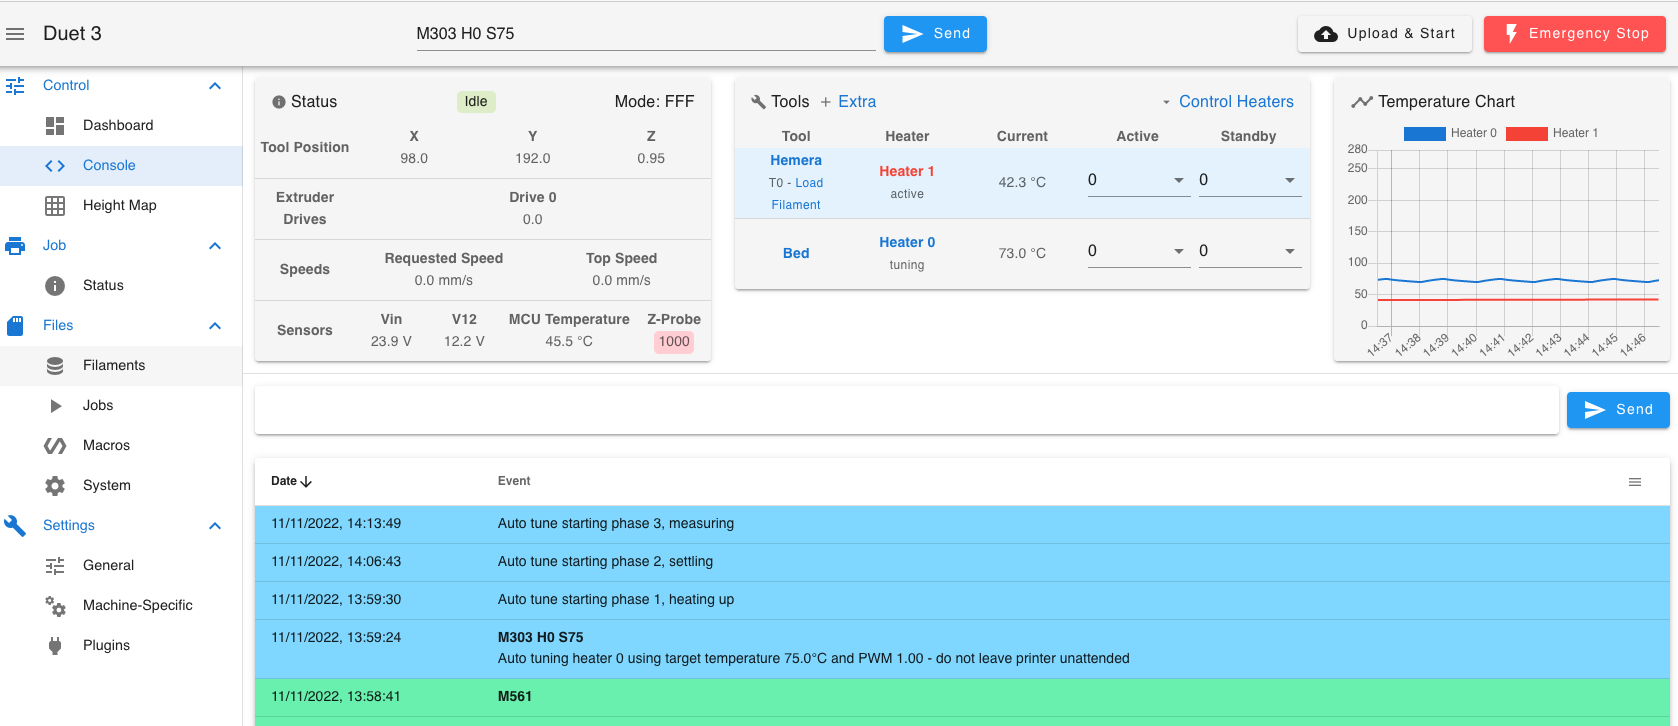
Task: Collapse the Settings section chevron
Action: (x=215, y=526)
